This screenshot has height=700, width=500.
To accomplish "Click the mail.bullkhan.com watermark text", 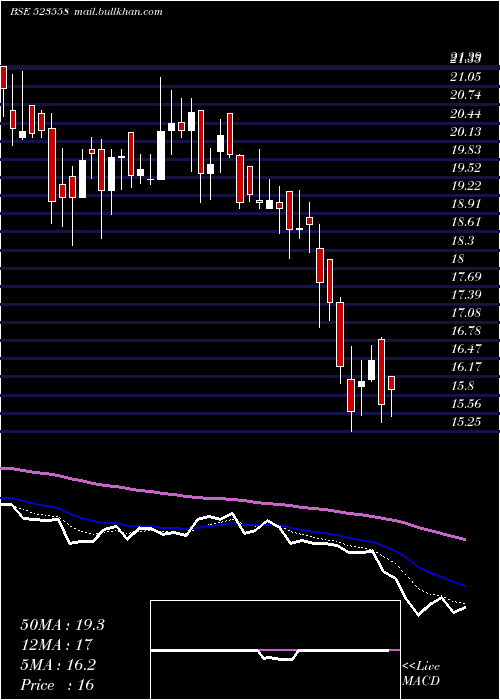I will tap(117, 12).
